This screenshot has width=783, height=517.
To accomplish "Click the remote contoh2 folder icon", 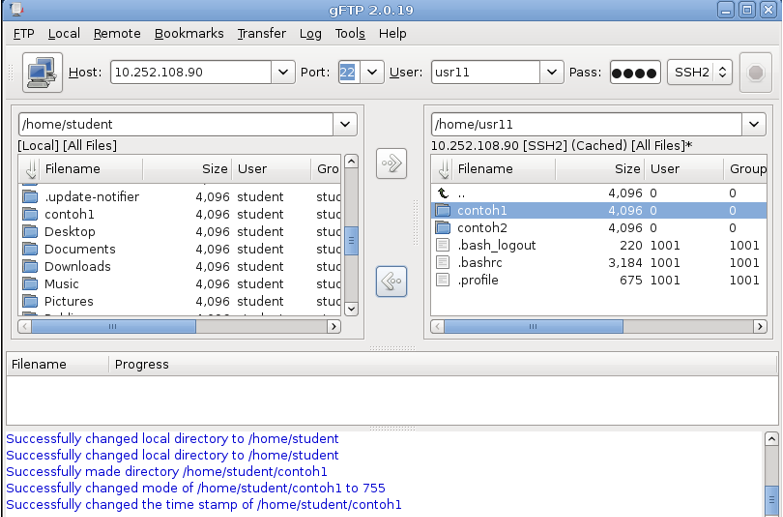I will point(443,228).
